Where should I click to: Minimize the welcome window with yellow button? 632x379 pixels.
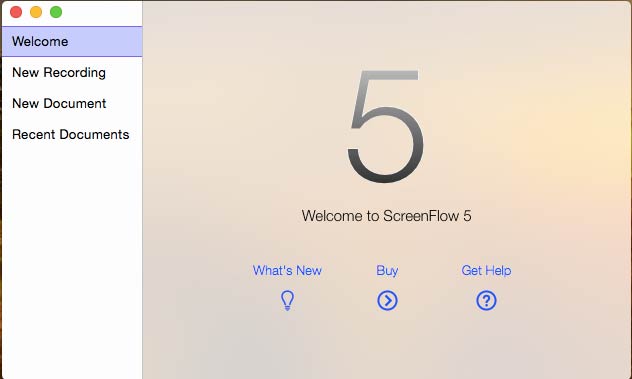tap(36, 12)
